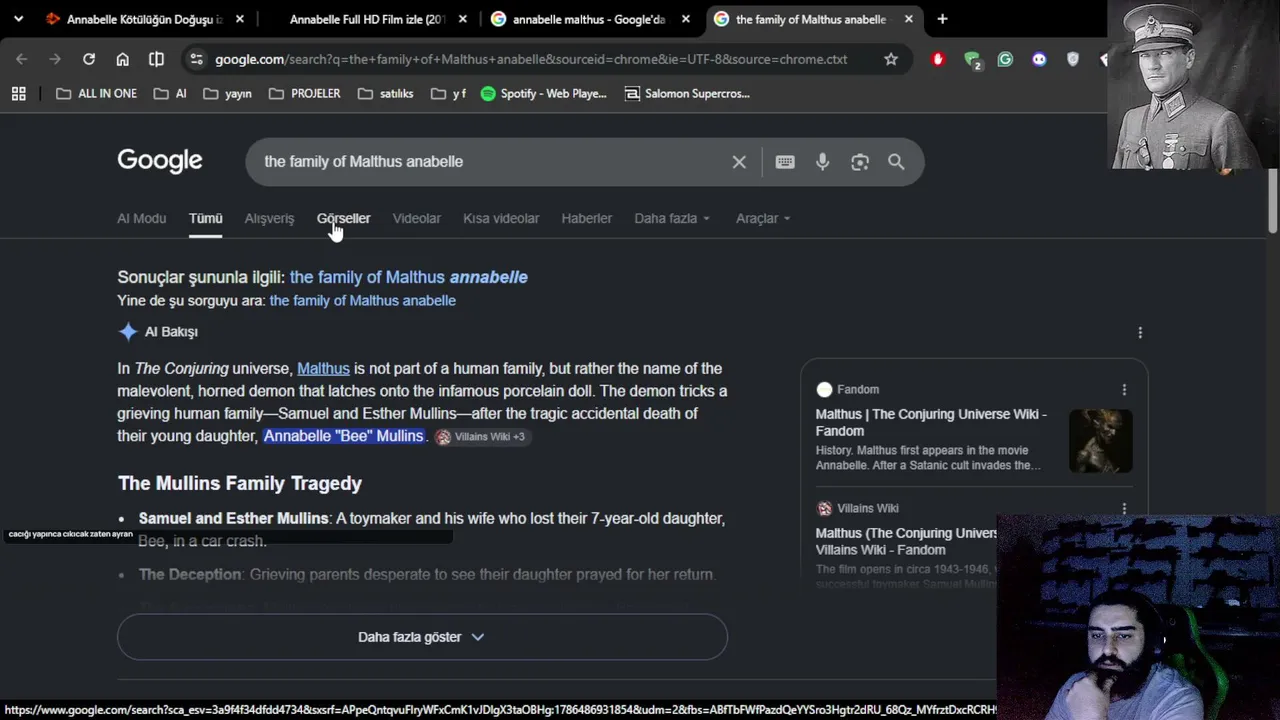This screenshot has height=720, width=1280.
Task: Open the PROJELER bookmark folder
Action: [304, 93]
